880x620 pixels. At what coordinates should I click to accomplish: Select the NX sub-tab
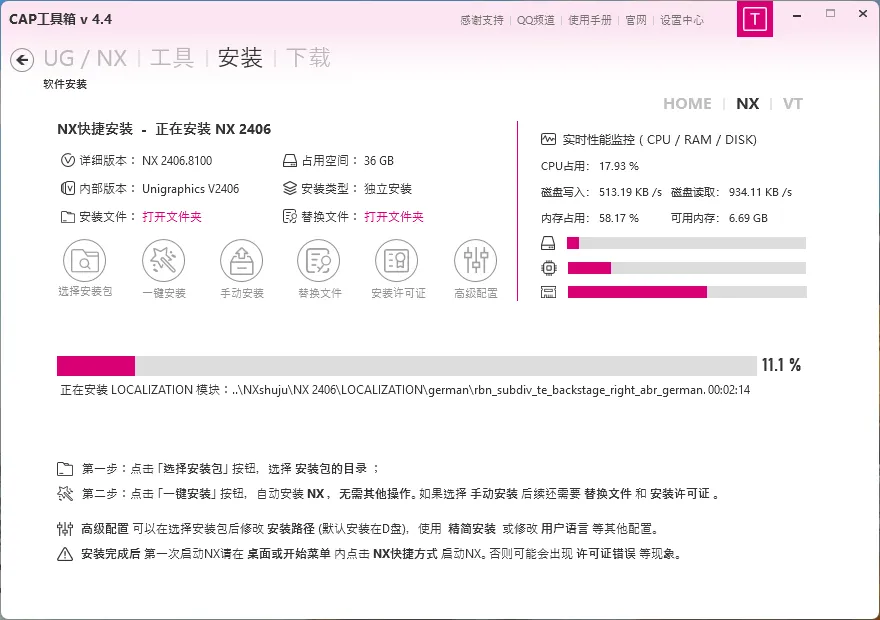[x=748, y=104]
